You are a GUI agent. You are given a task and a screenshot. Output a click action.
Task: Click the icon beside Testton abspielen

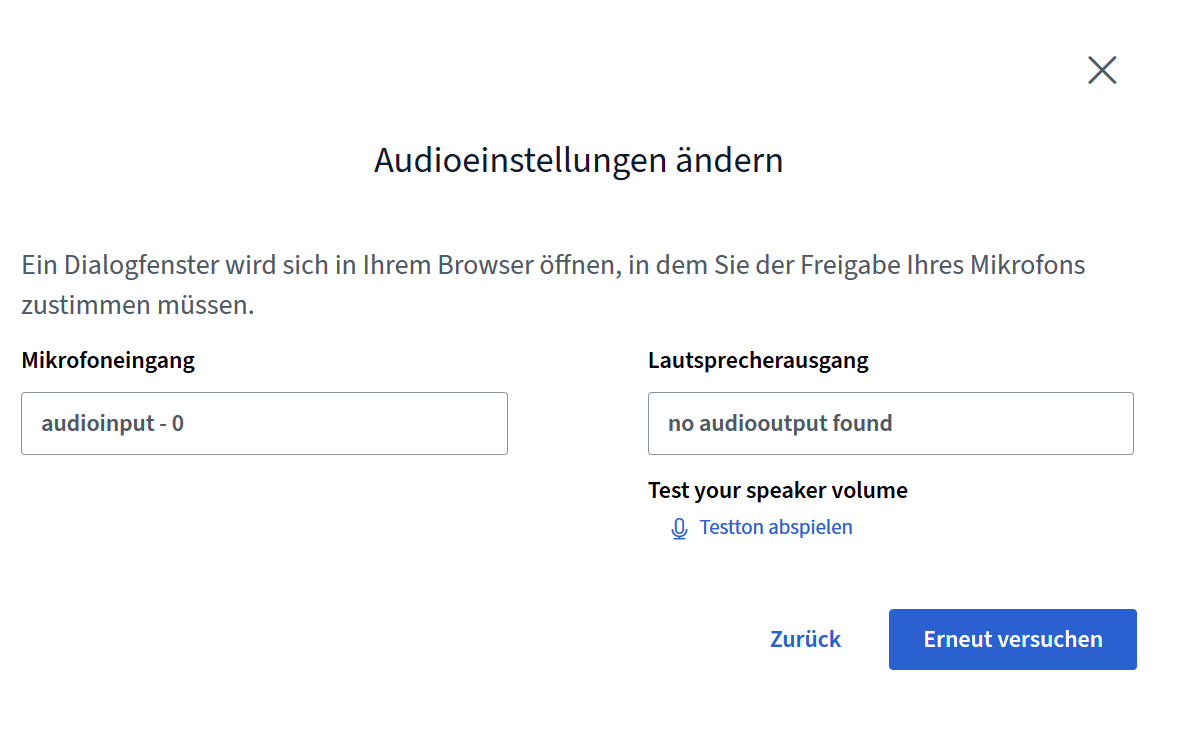[679, 529]
